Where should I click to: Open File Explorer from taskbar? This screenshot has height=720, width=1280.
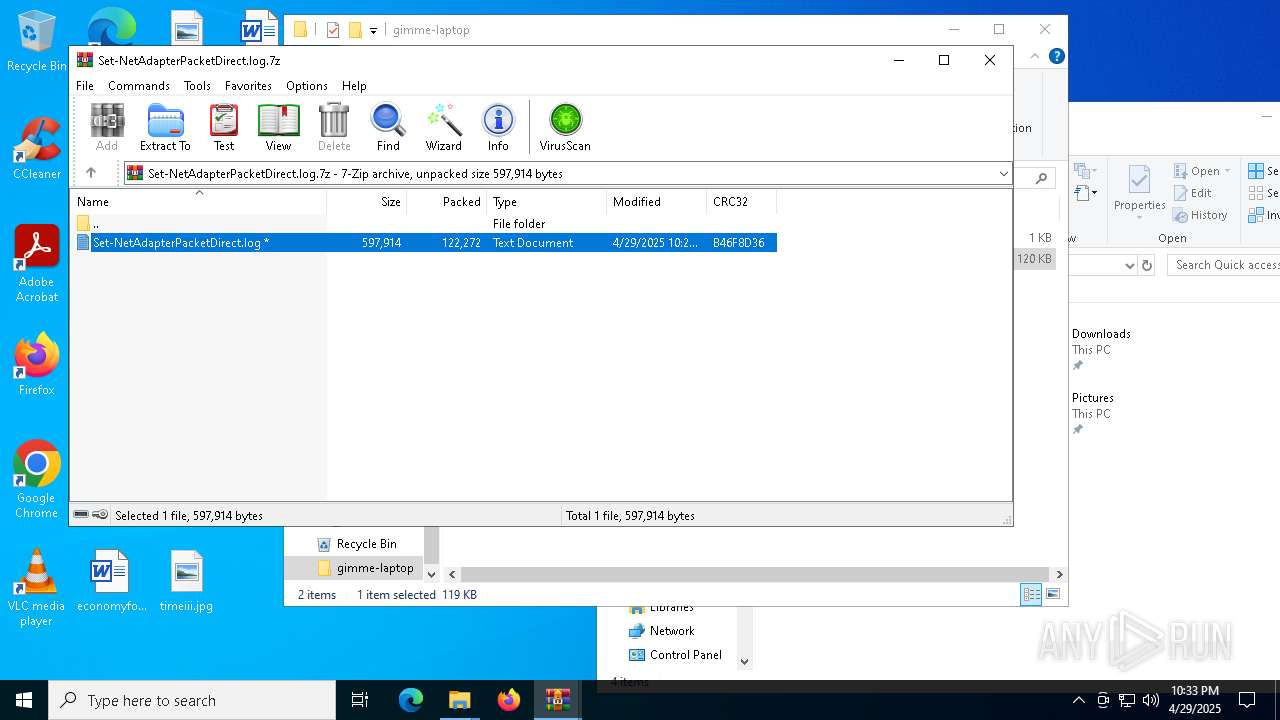click(x=459, y=700)
